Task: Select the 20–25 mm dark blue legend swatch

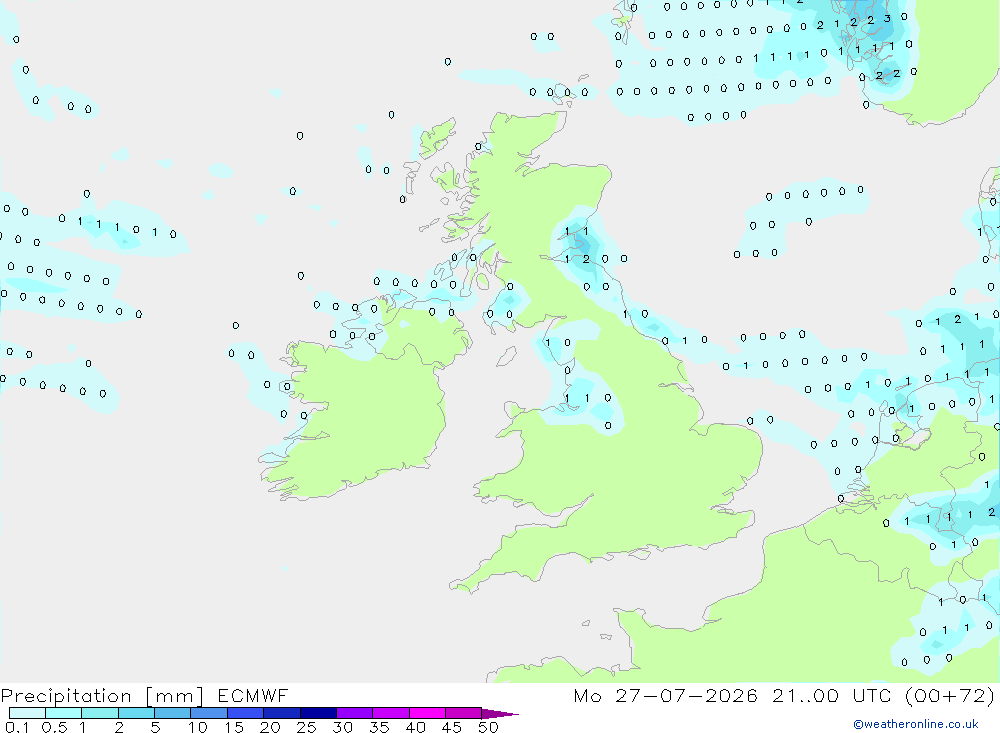Action: (x=281, y=713)
